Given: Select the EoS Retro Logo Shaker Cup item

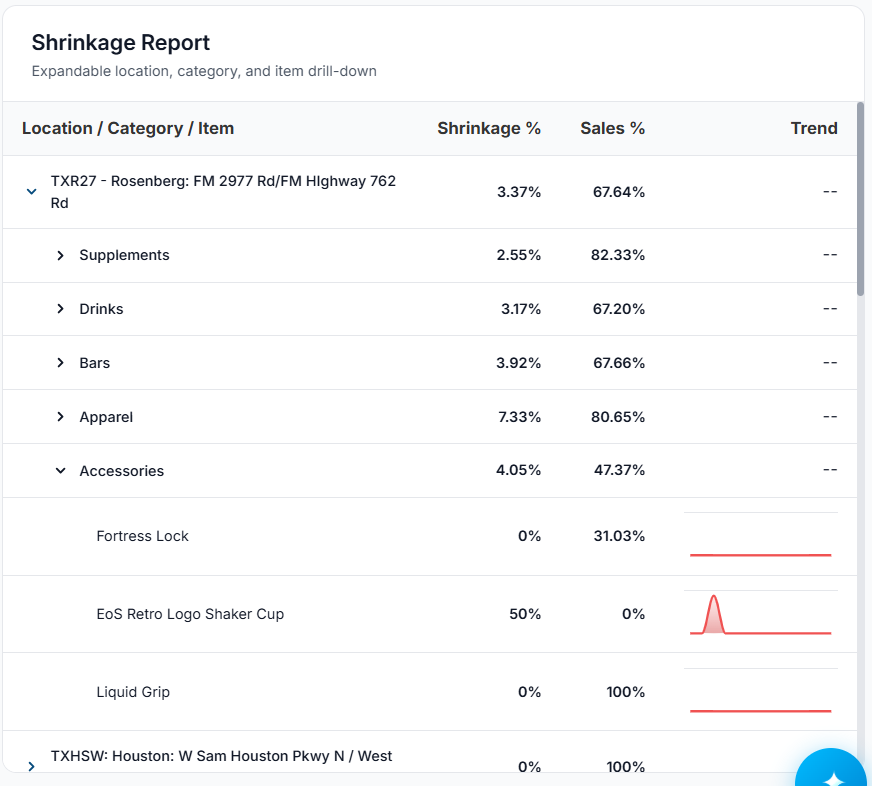Looking at the screenshot, I should [190, 614].
